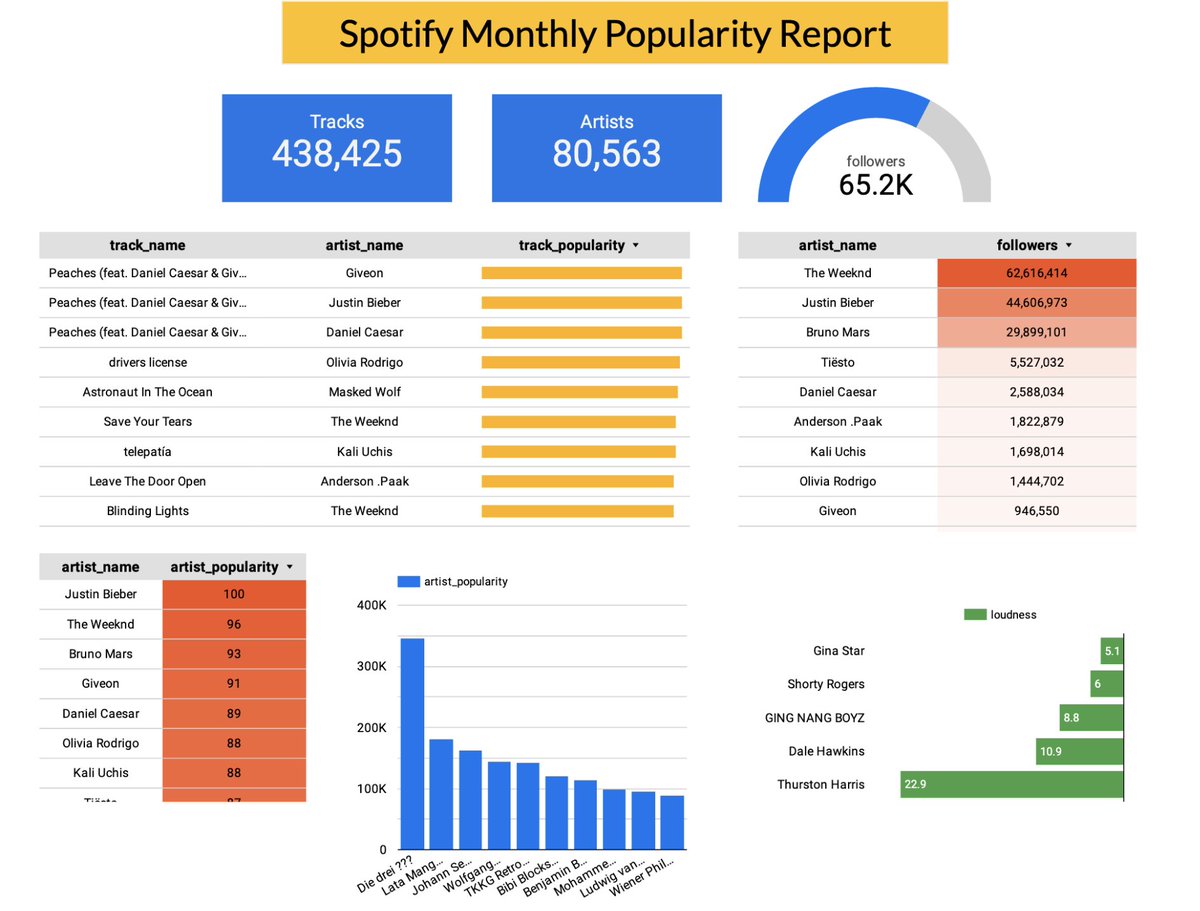Click the Thurston Harris 22.9 loudness bar
The height and width of the screenshot is (911, 1200).
pyautogui.click(x=1011, y=784)
